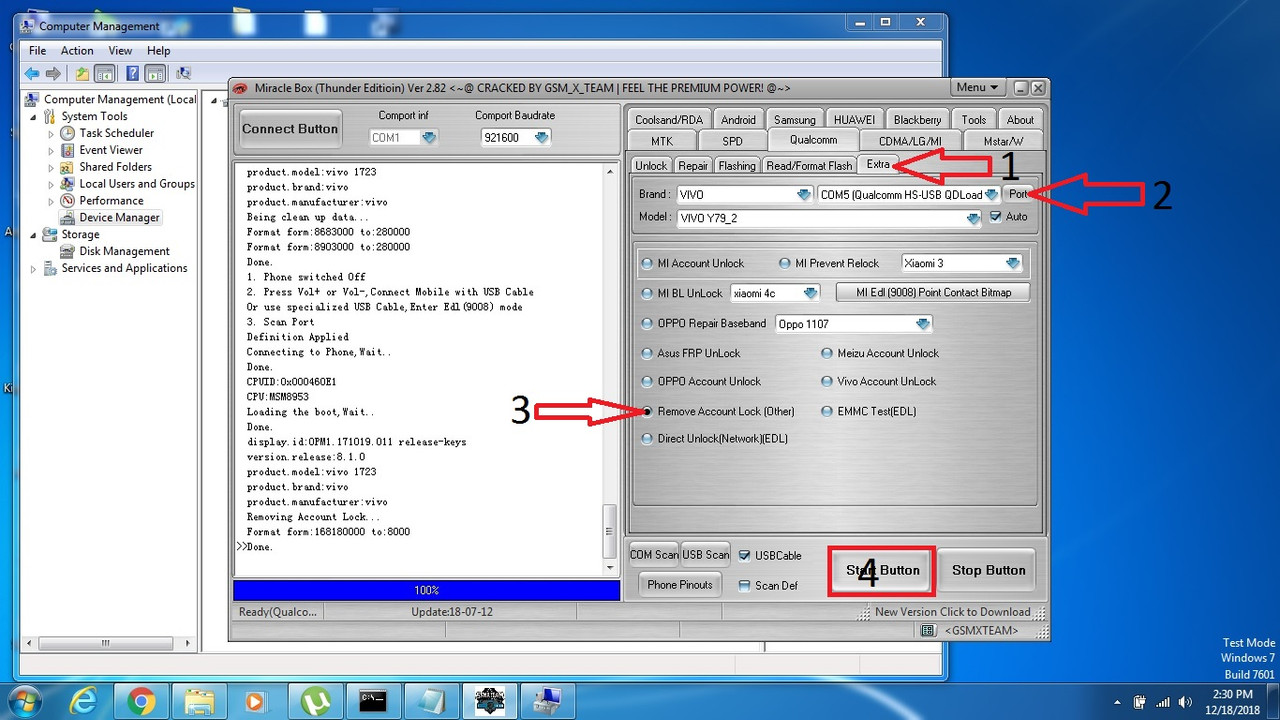
Task: Open the Windows Start menu
Action: tap(24, 701)
